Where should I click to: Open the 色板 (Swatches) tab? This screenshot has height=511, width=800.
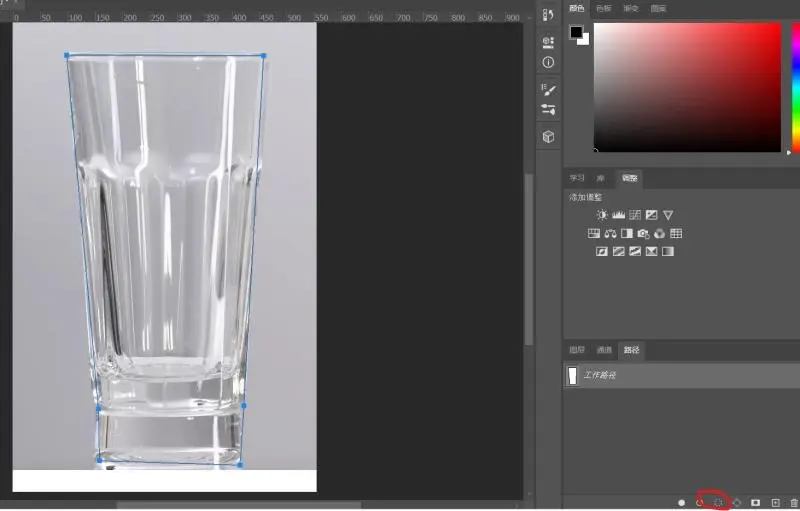(604, 8)
